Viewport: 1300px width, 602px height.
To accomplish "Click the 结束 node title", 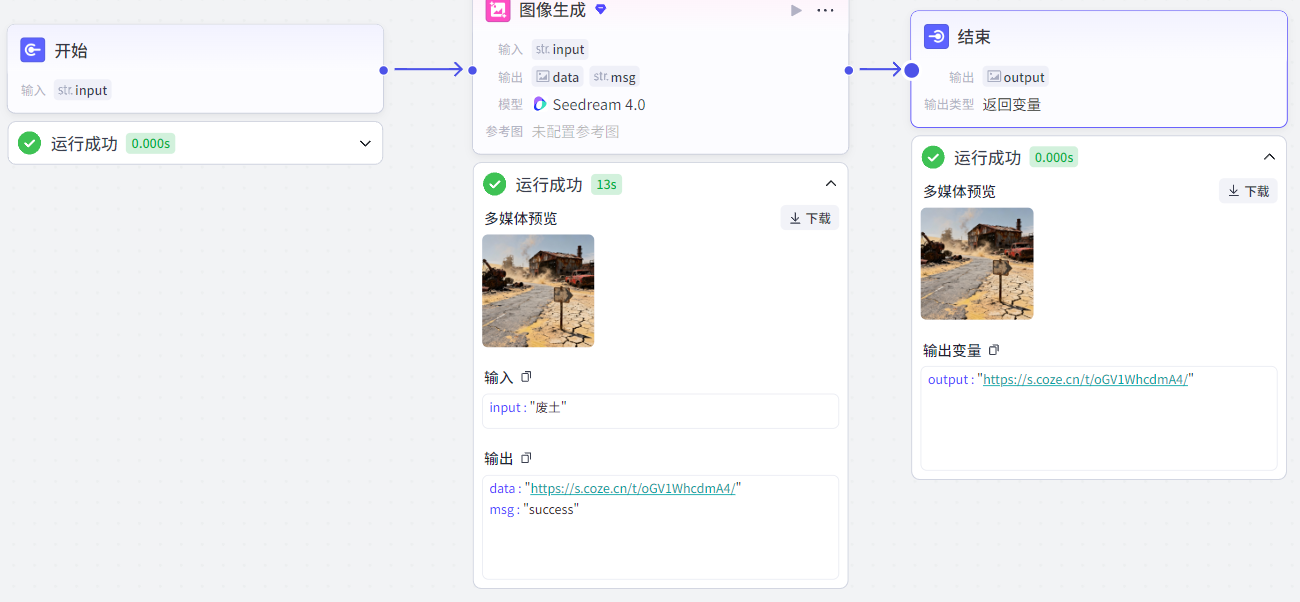I will click(x=975, y=37).
